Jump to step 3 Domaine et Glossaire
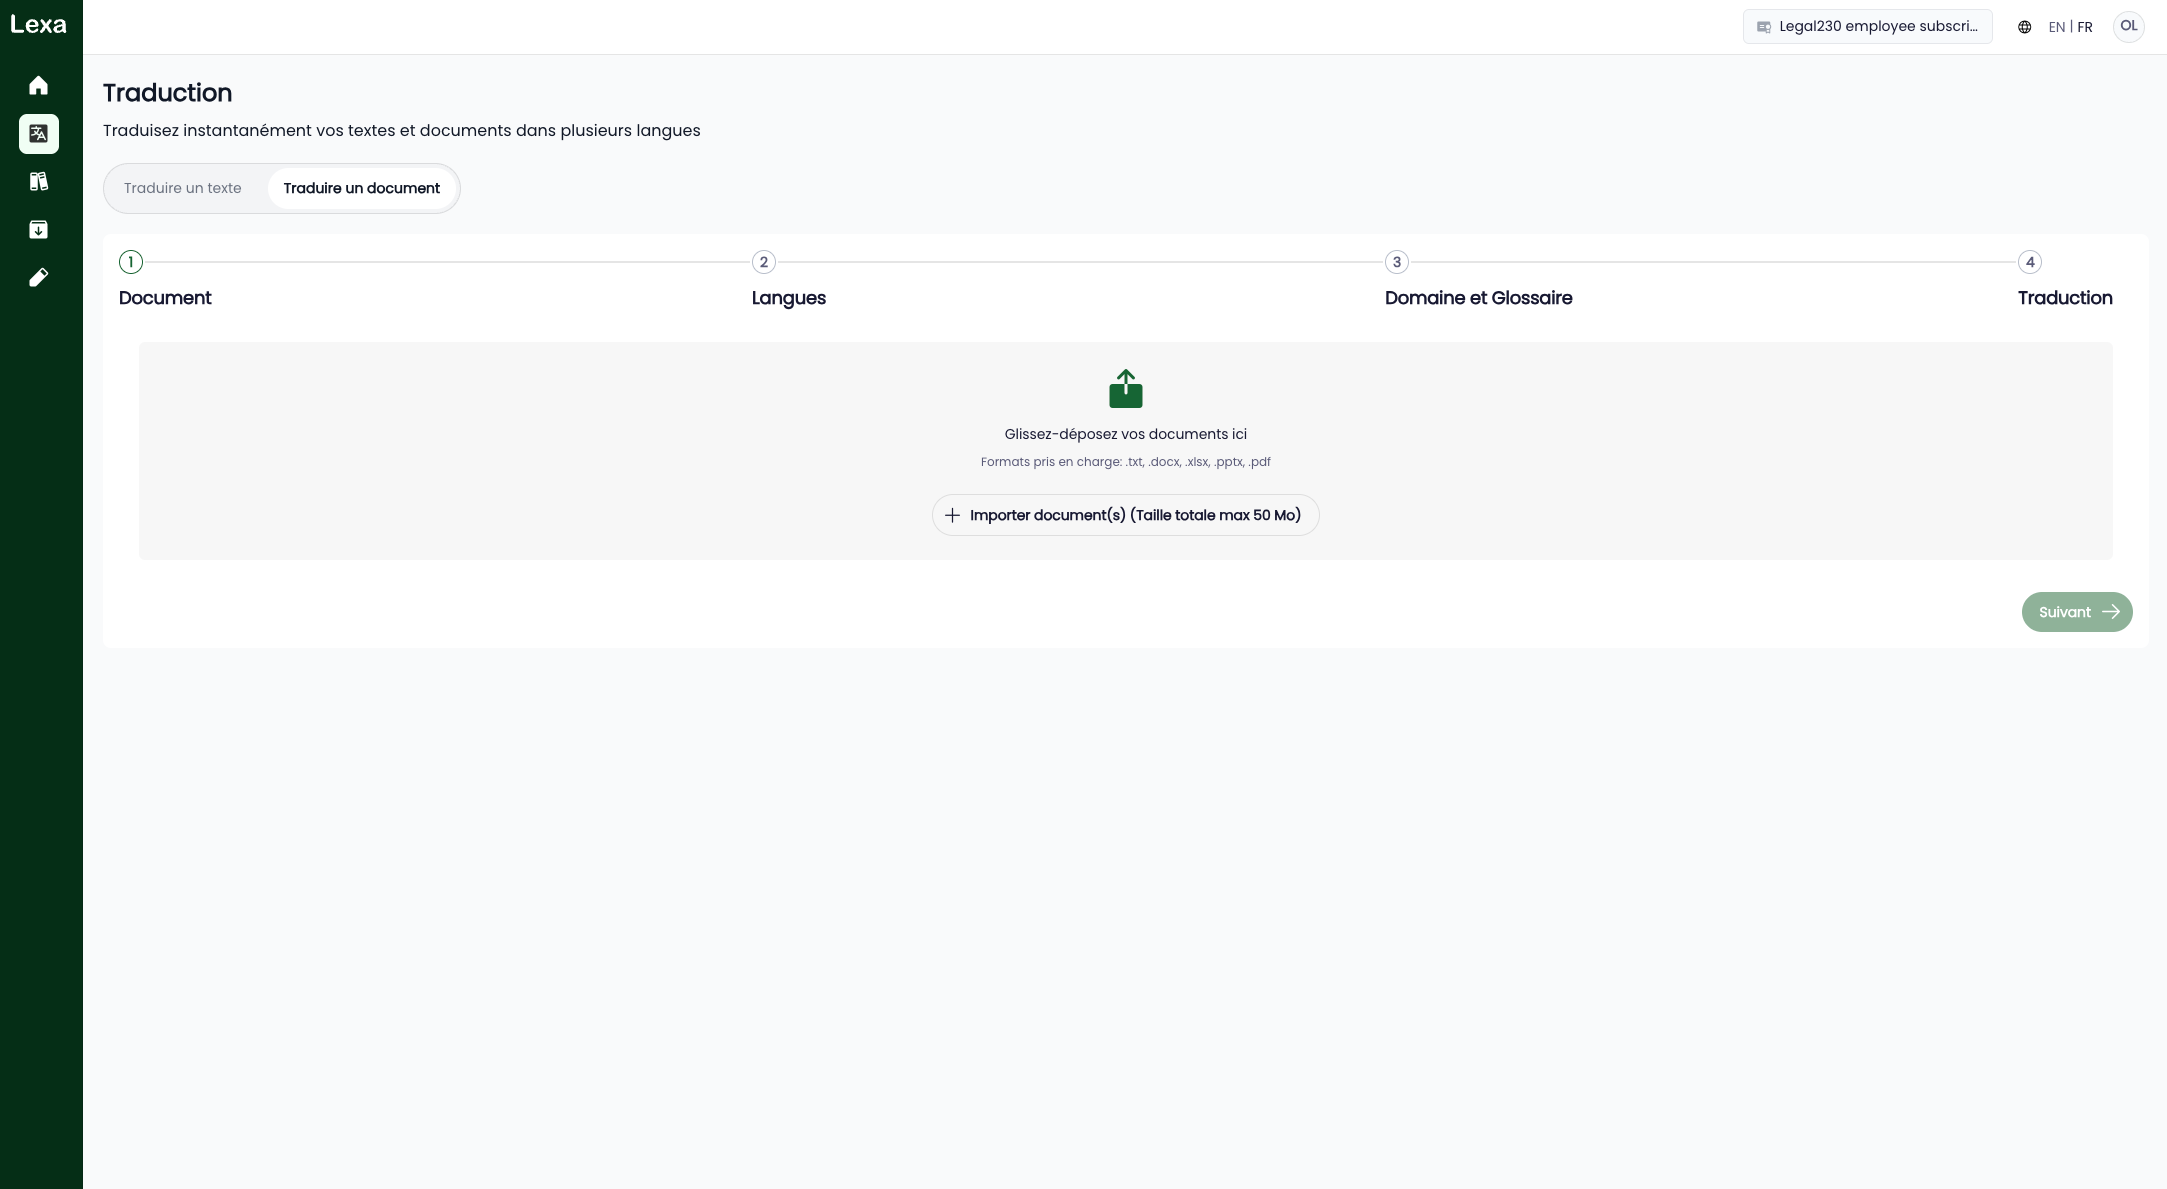 click(x=1397, y=262)
